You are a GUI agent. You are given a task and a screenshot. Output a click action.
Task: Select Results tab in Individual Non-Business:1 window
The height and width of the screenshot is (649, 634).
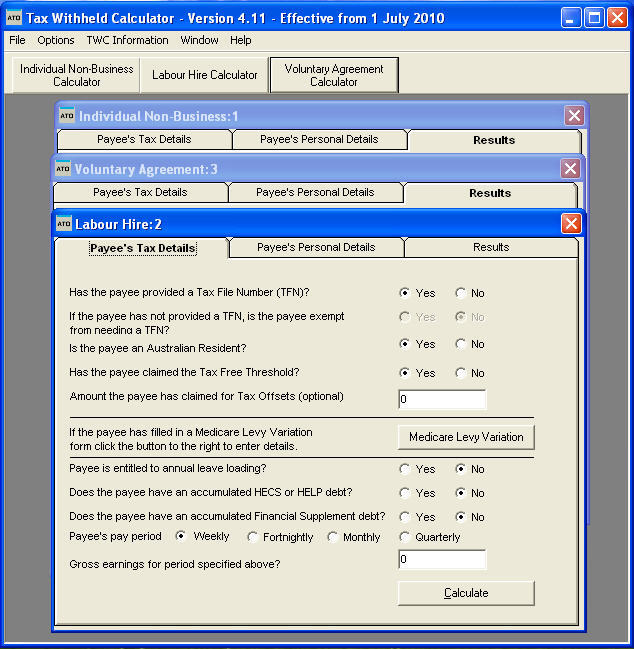point(494,140)
